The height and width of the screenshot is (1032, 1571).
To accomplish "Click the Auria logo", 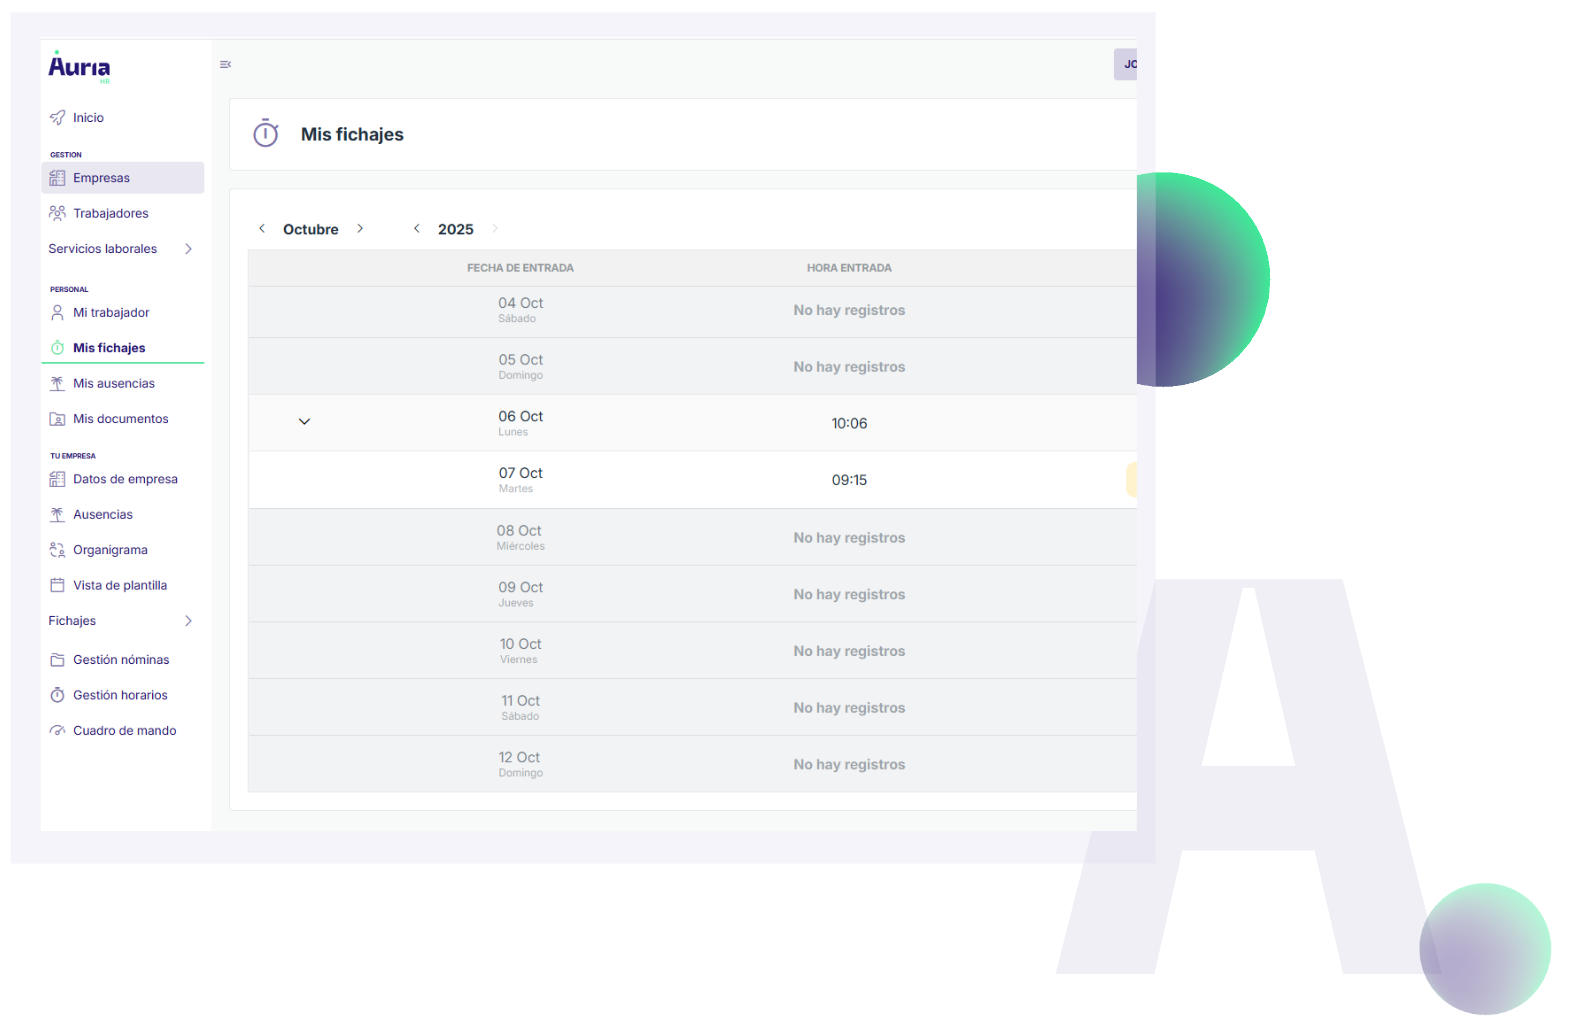I will point(79,66).
